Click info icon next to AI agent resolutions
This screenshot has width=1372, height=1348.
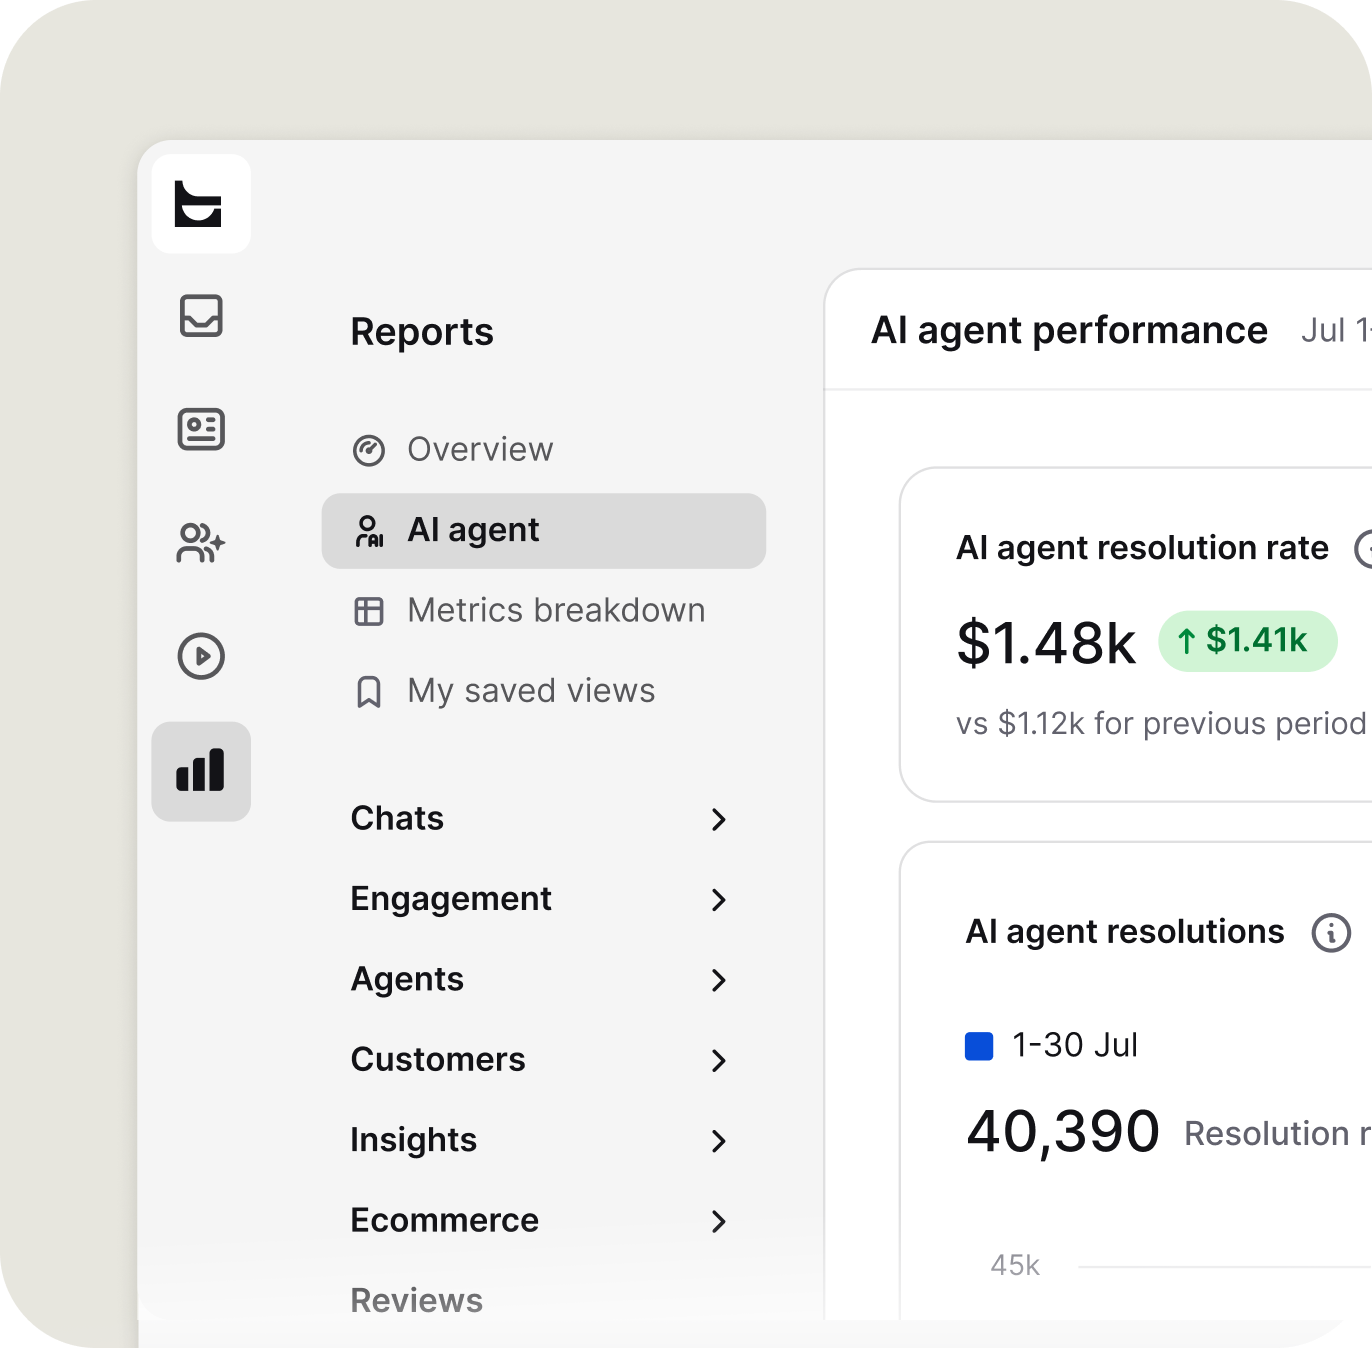coord(1331,933)
